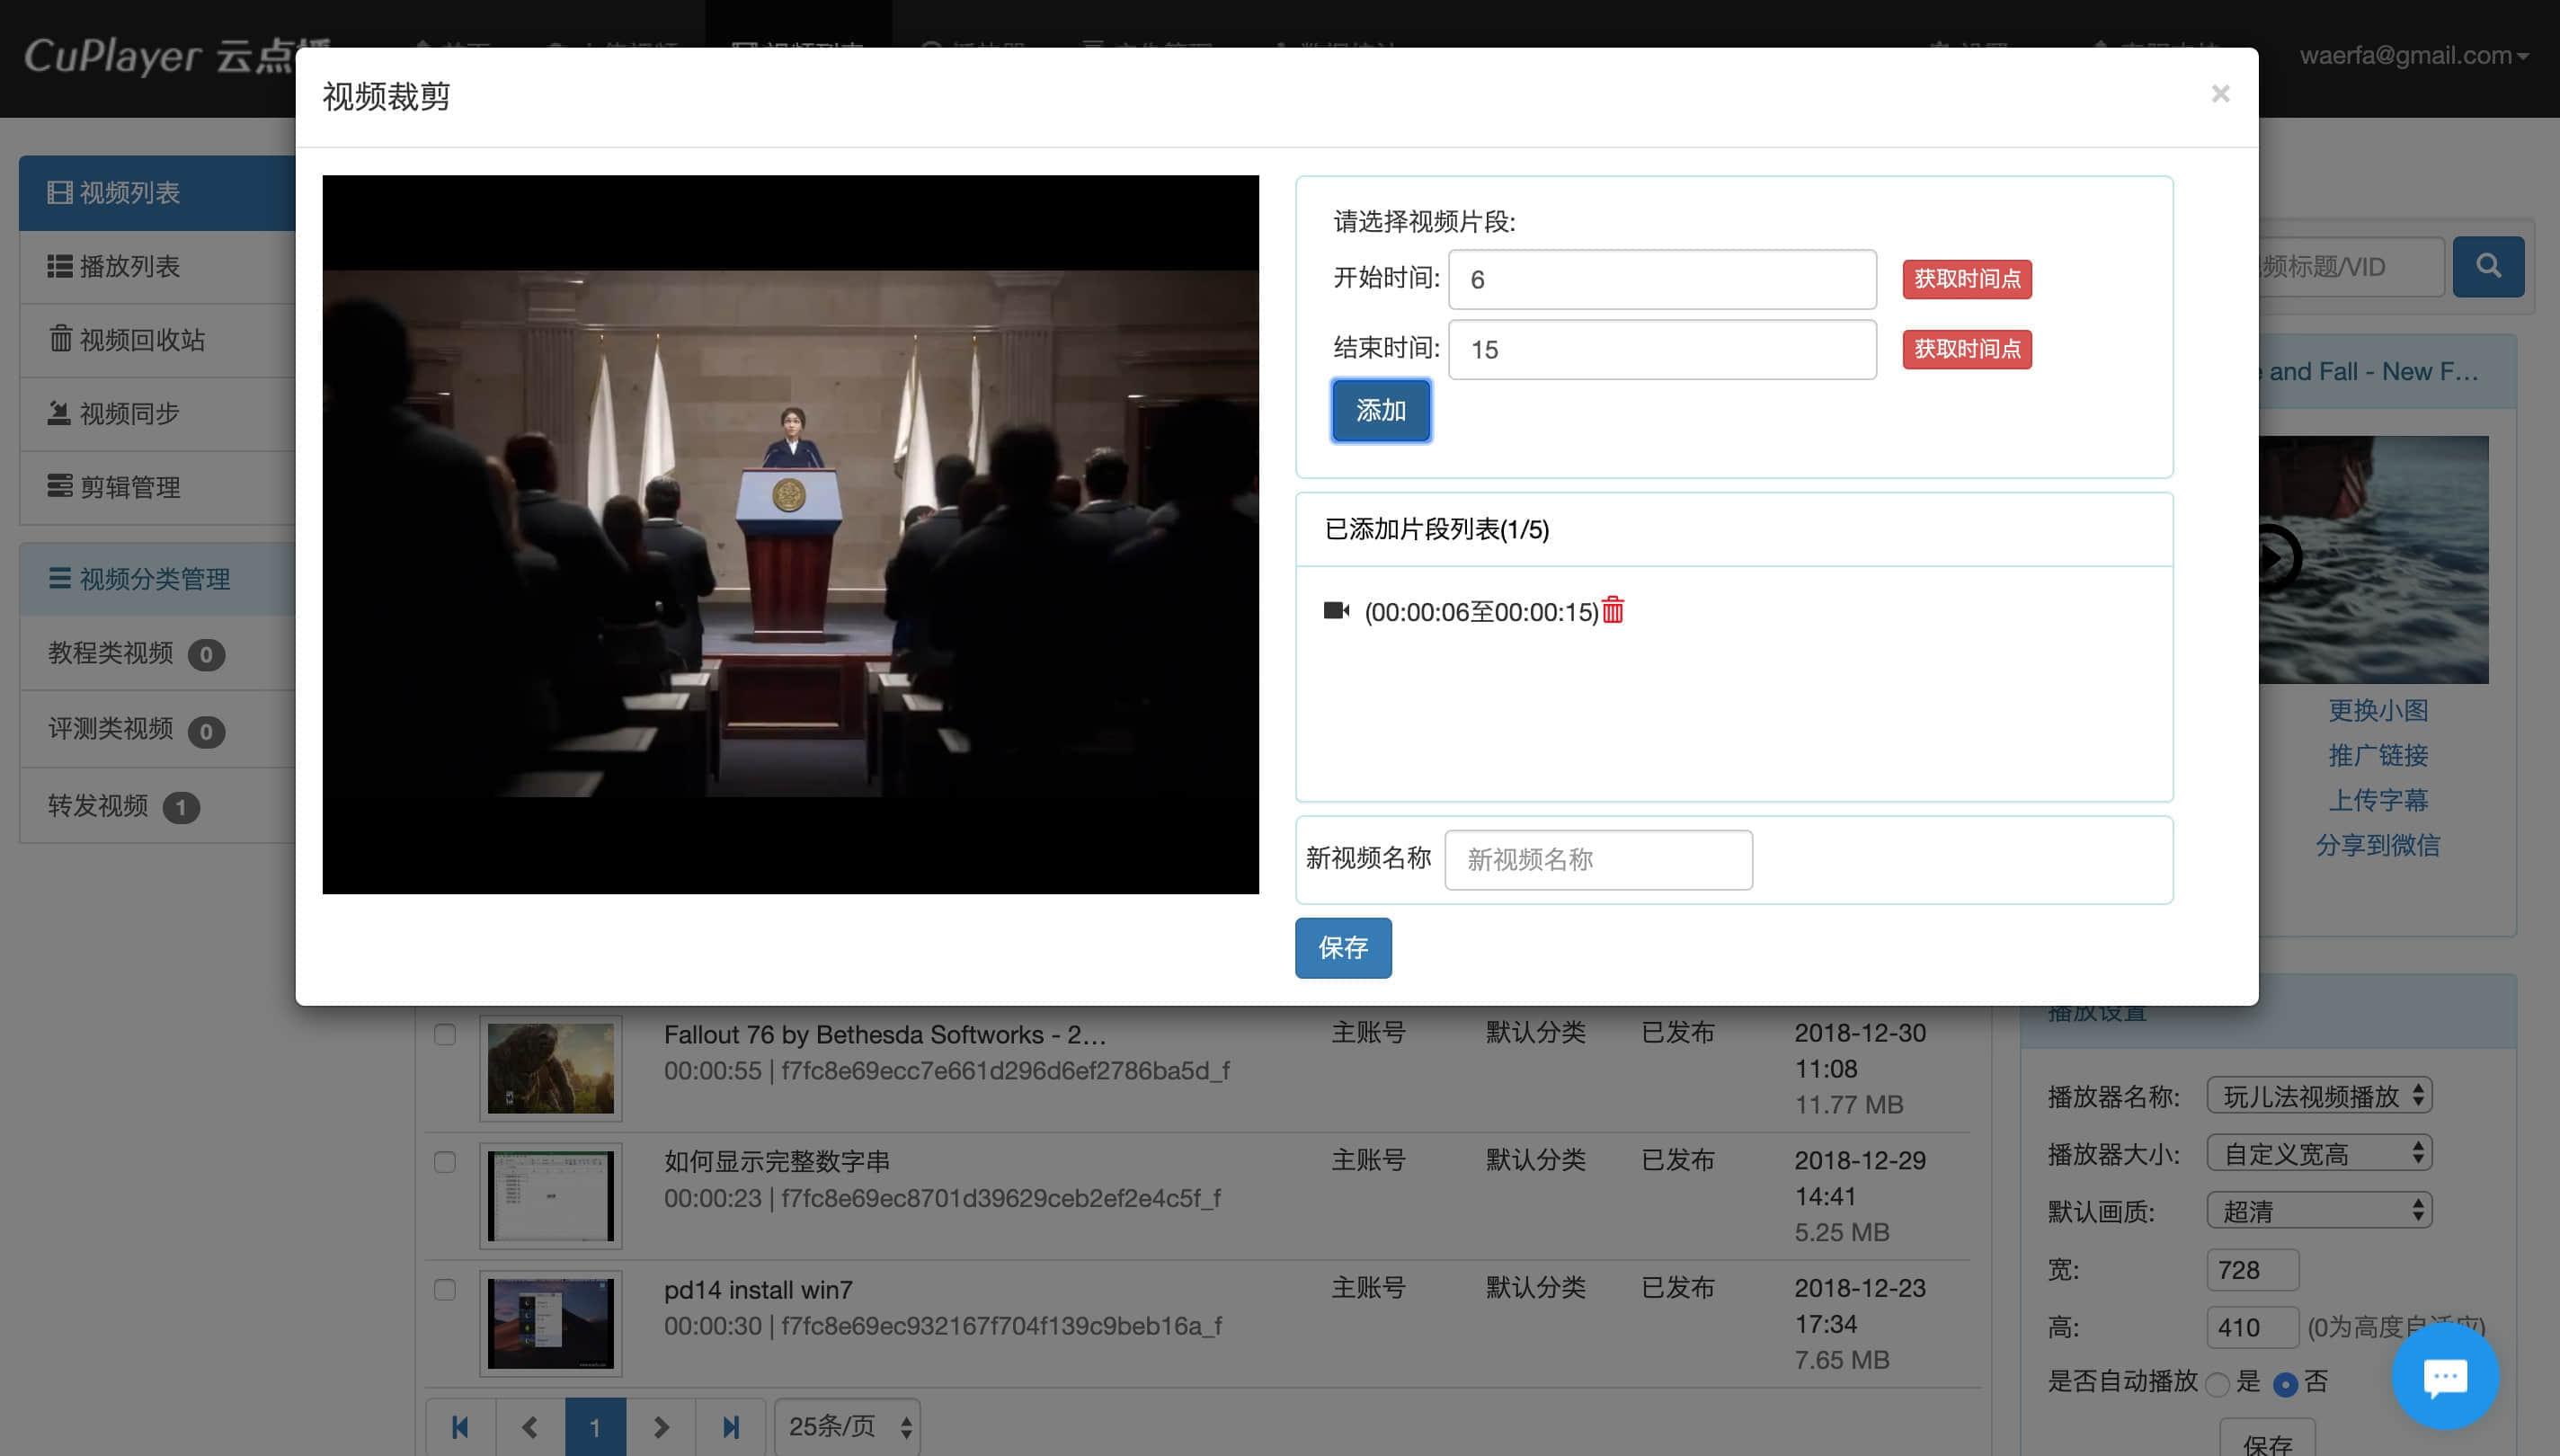Check the Fallout 76 video row checkbox
Viewport: 2560px width, 1456px height.
(445, 1034)
